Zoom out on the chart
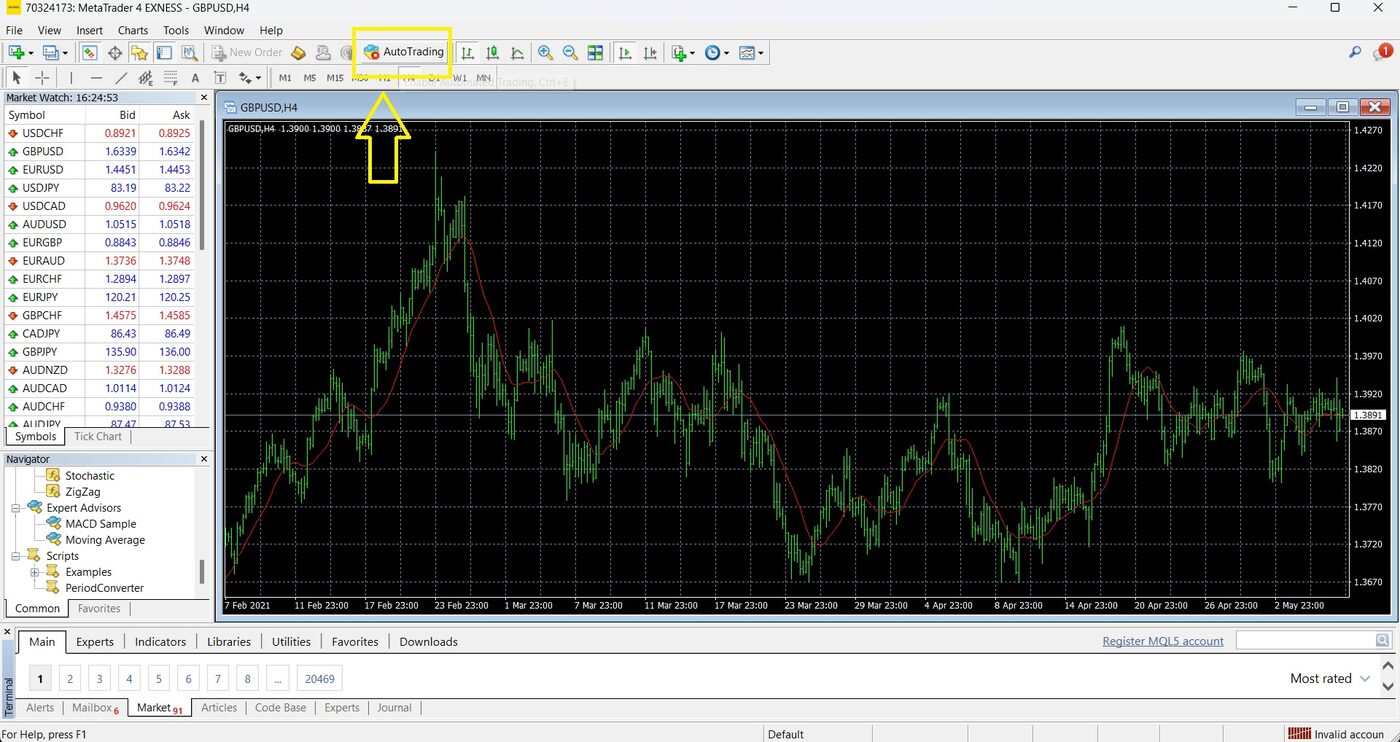This screenshot has width=1400, height=742. [x=570, y=52]
